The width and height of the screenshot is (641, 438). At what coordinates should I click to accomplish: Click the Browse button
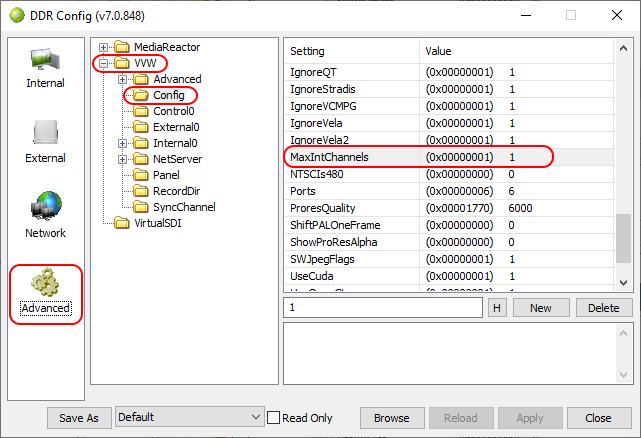392,418
